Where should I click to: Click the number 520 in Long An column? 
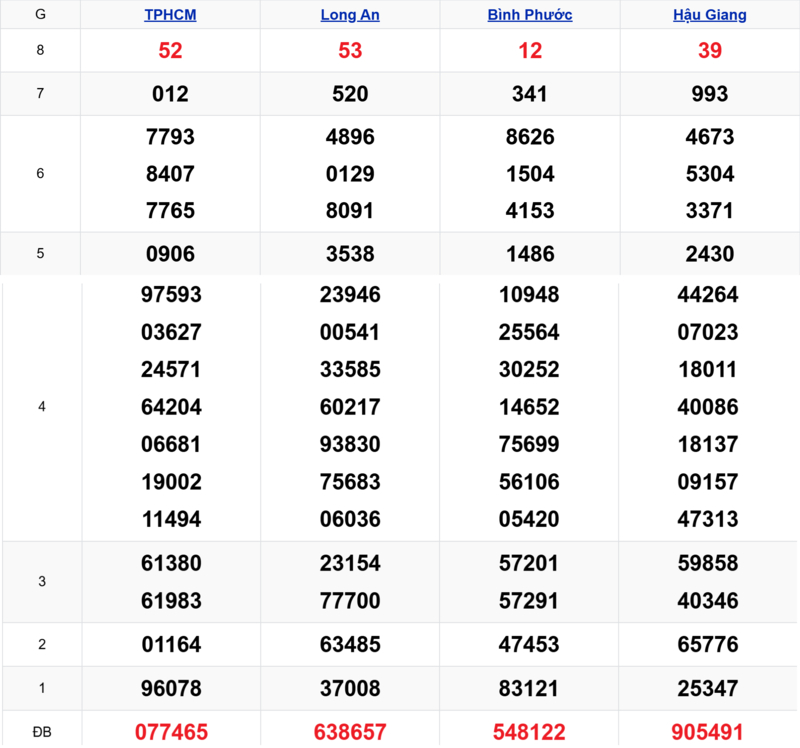(350, 94)
